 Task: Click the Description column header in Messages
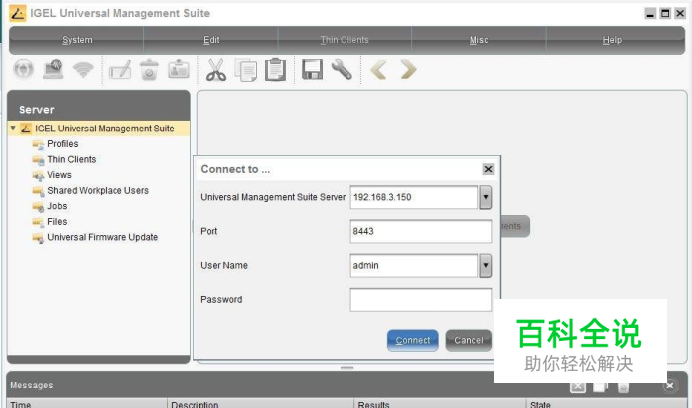point(261,404)
